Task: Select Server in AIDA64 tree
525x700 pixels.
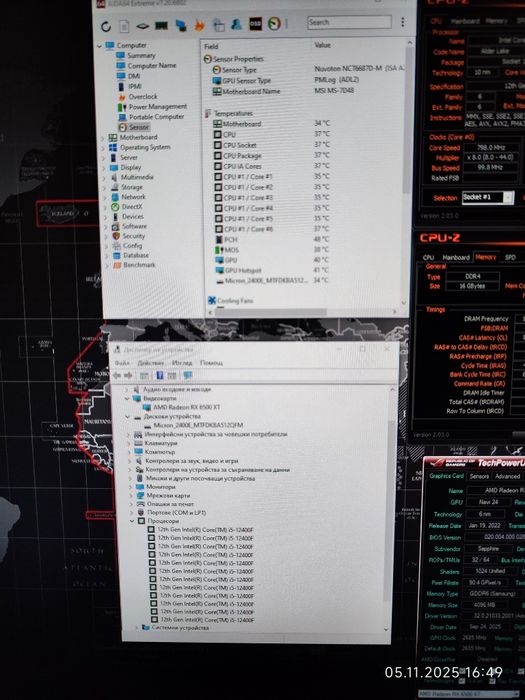Action: [x=129, y=158]
